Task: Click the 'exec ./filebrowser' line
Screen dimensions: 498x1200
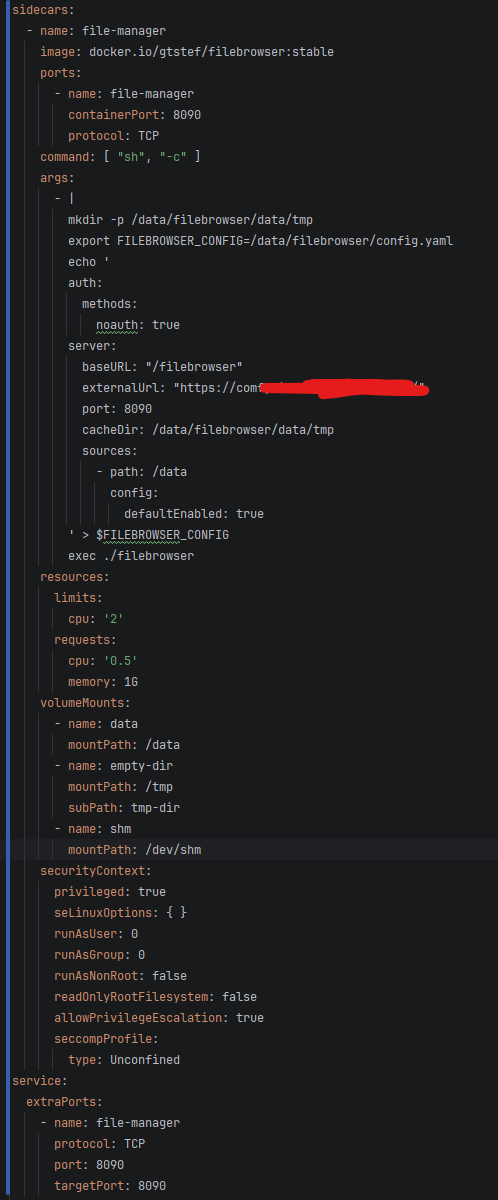Action: [131, 556]
